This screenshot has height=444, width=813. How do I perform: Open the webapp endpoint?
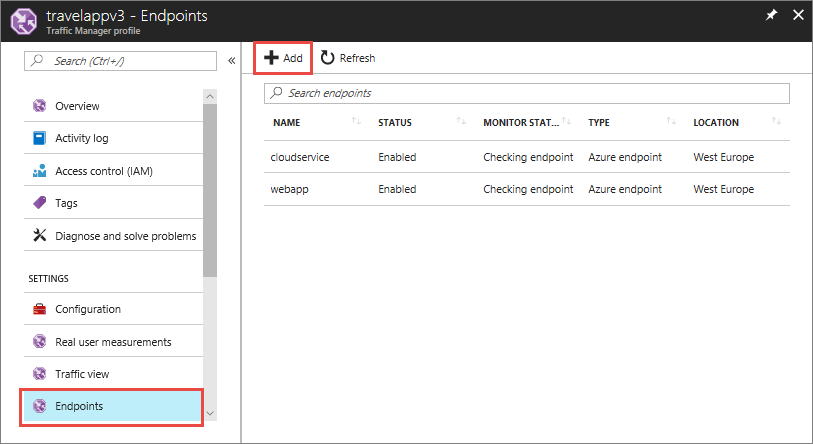[289, 189]
